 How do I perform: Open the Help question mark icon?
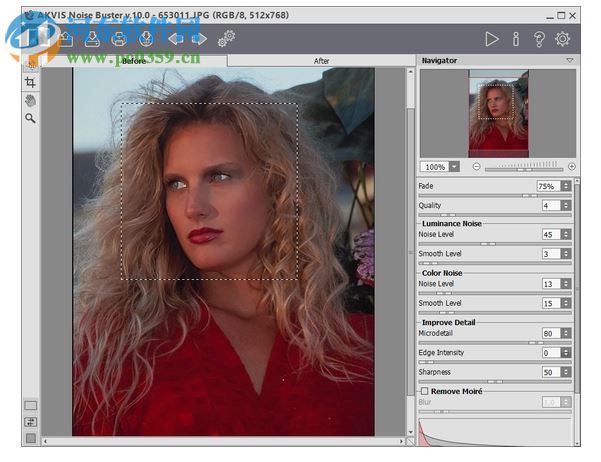539,39
